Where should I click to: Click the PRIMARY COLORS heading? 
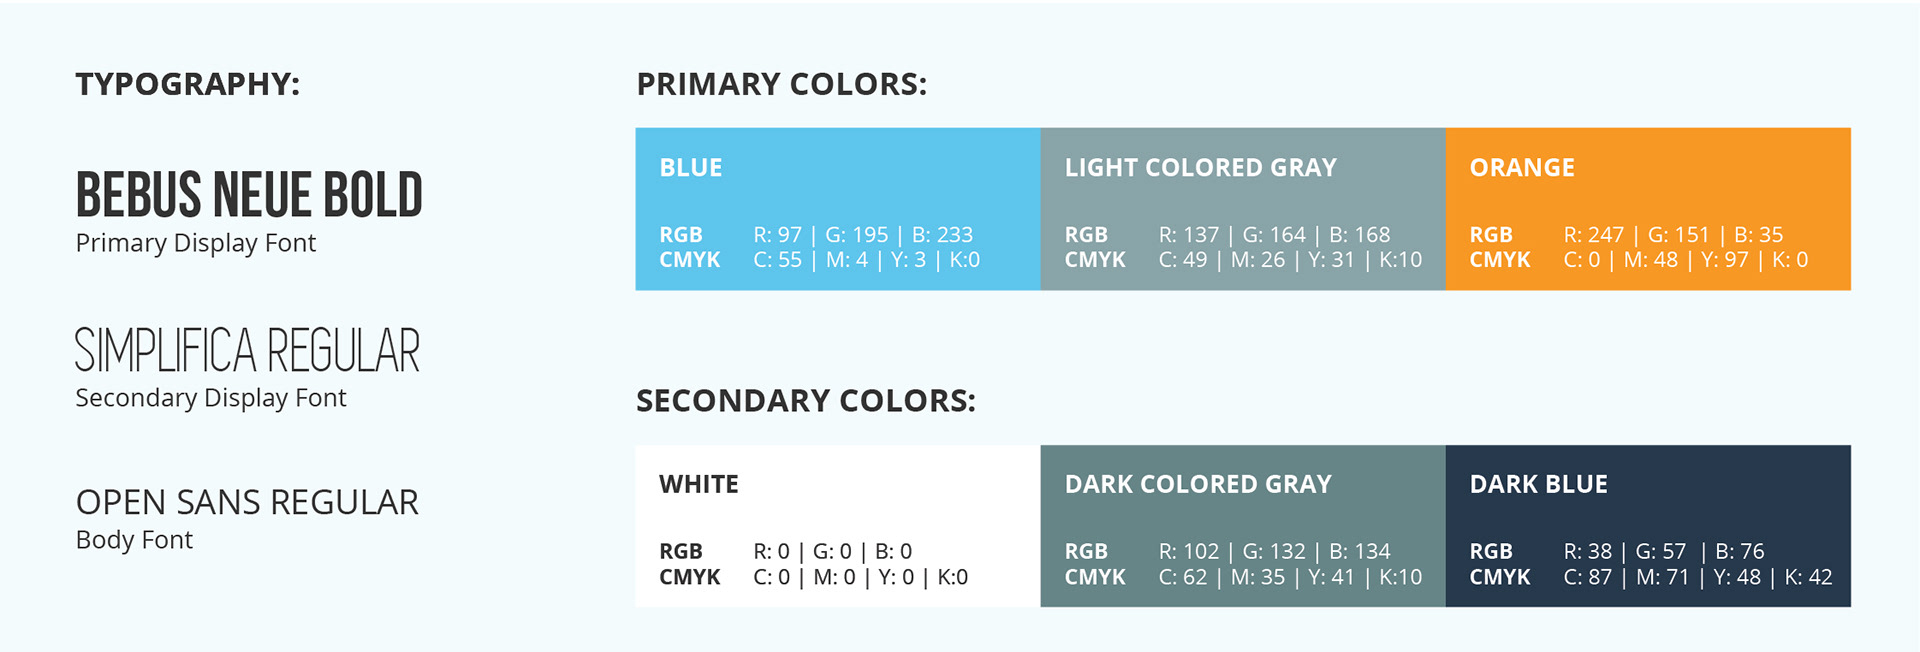[782, 84]
